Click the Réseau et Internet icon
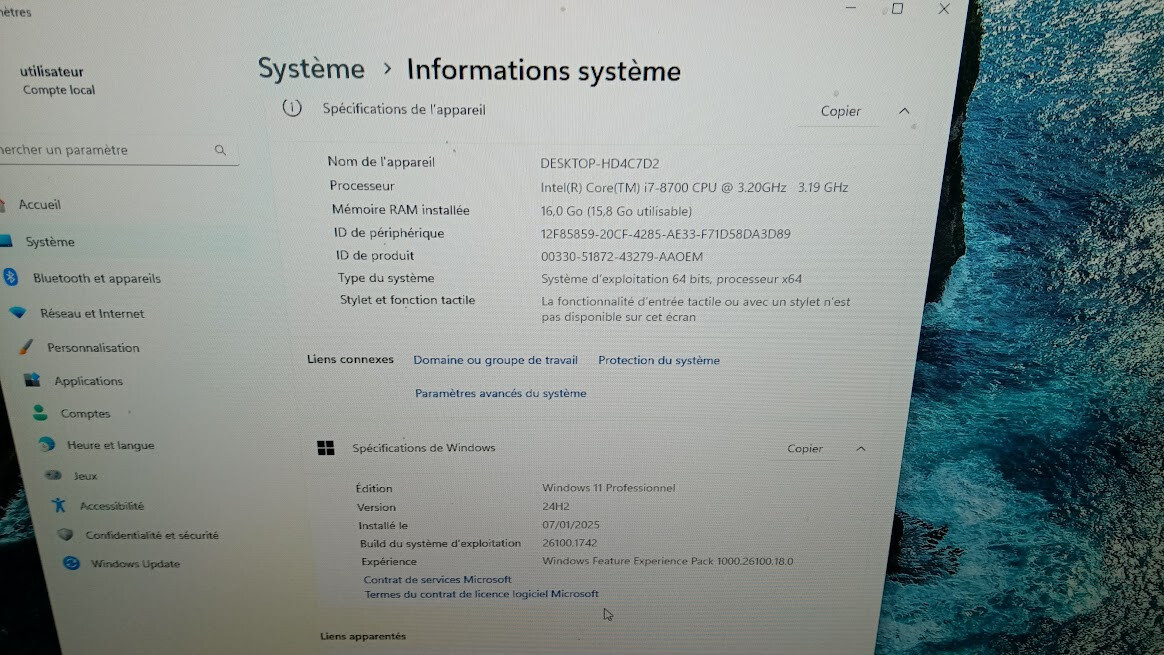This screenshot has width=1164, height=655. (x=18, y=313)
